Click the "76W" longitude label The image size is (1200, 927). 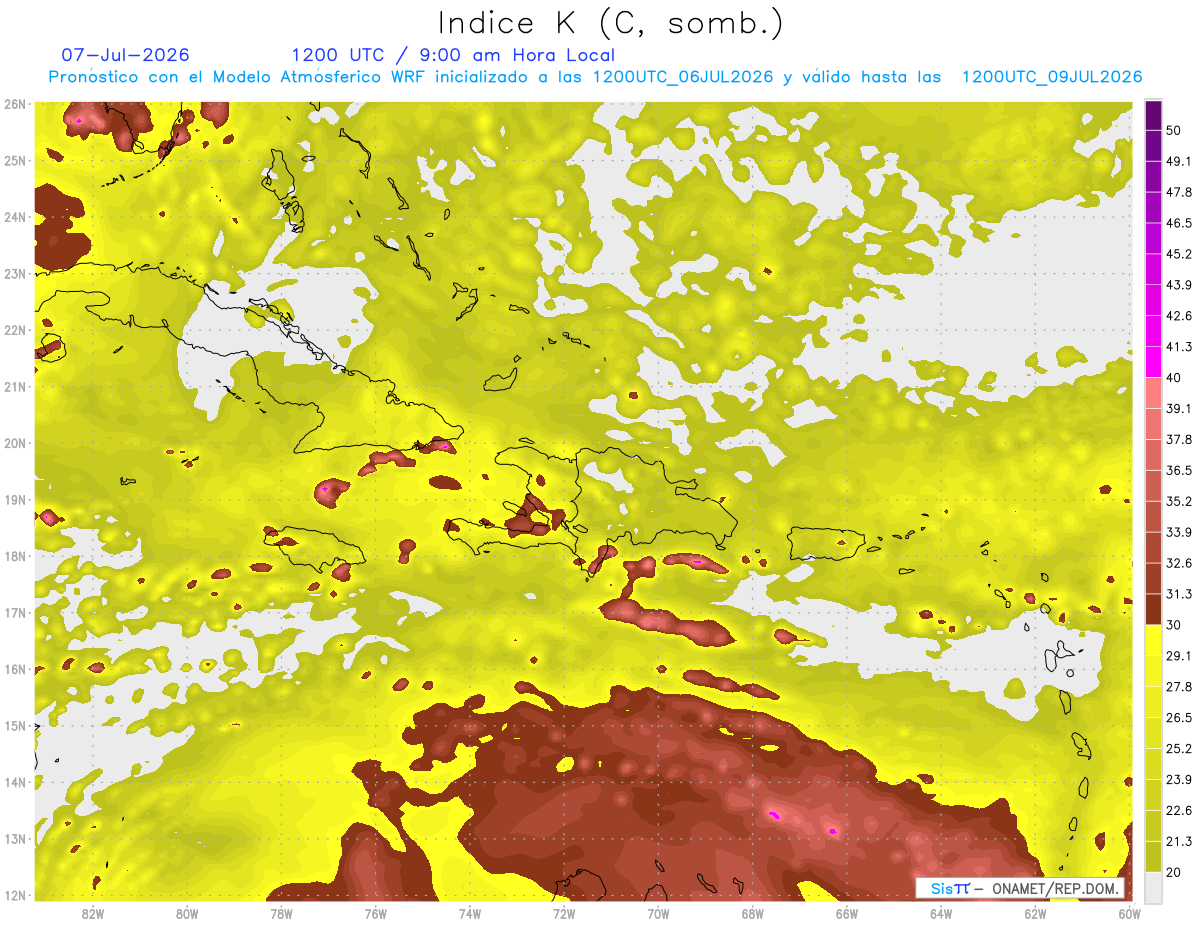(375, 913)
